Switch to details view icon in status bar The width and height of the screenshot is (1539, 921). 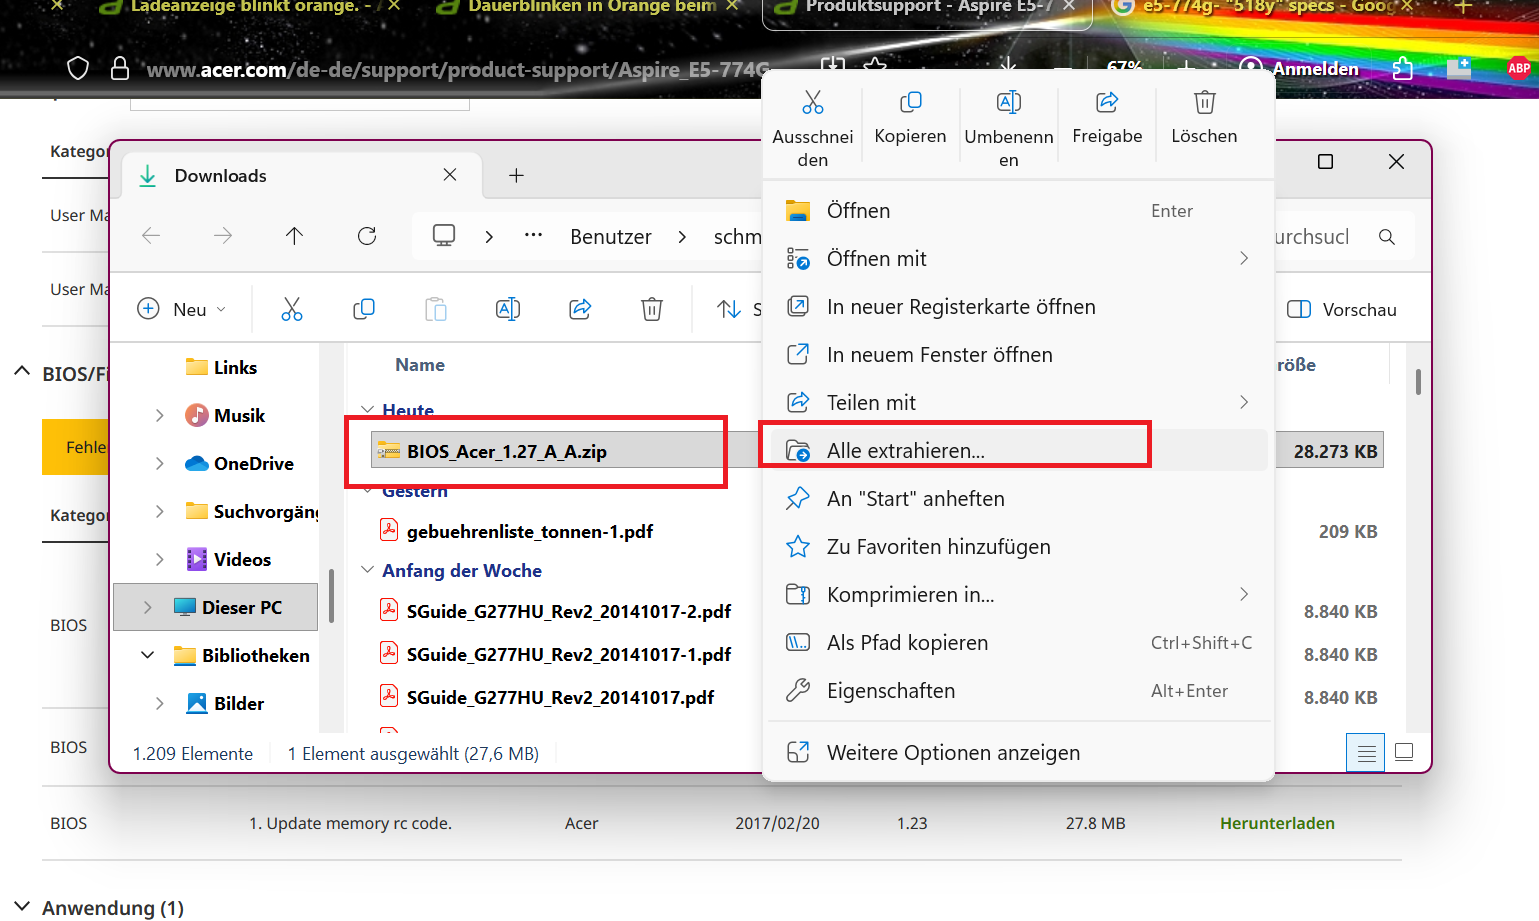1366,753
